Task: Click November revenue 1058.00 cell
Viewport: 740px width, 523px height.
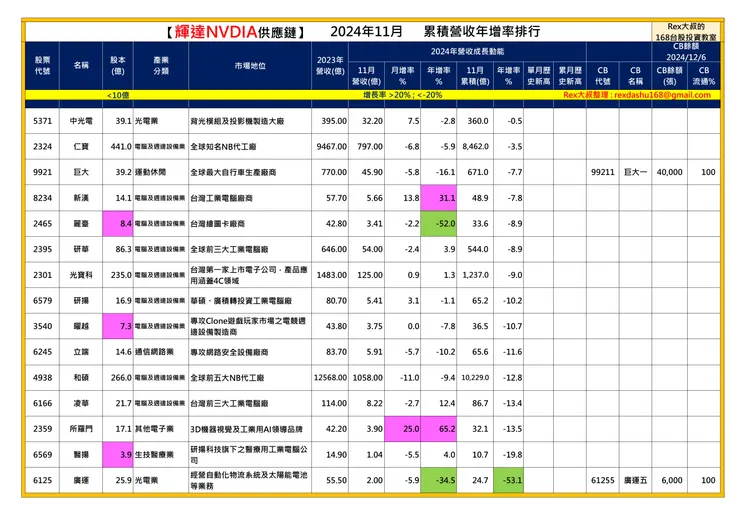Action: 367,378
